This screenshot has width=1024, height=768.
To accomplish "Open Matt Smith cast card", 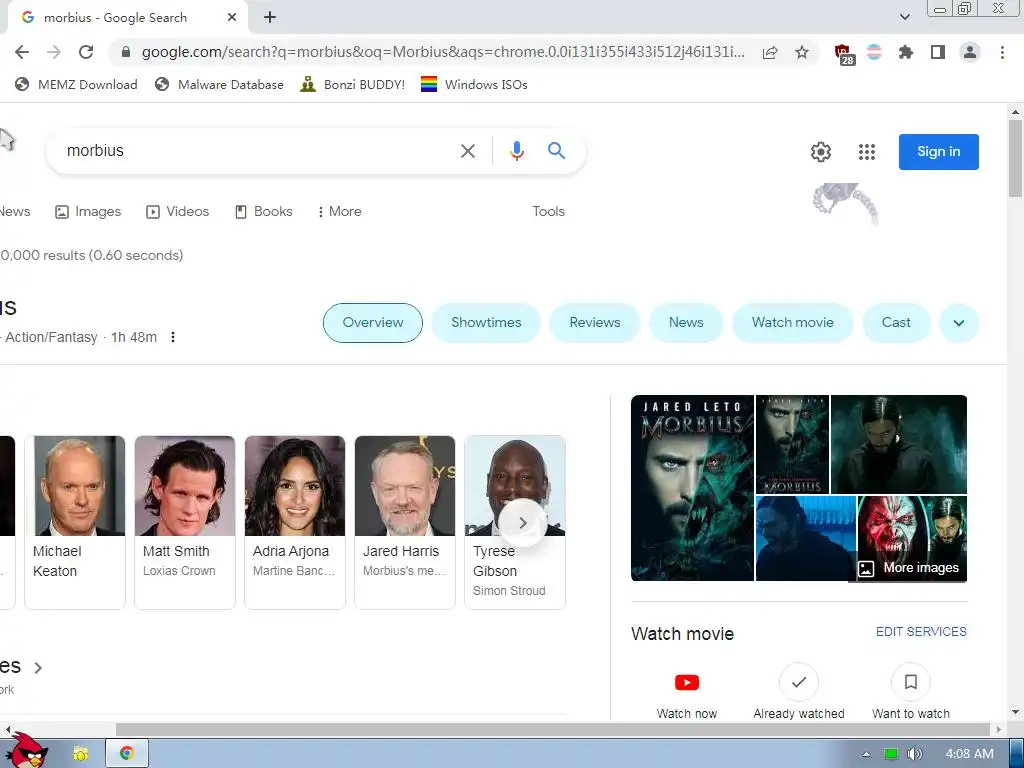I will tap(185, 522).
